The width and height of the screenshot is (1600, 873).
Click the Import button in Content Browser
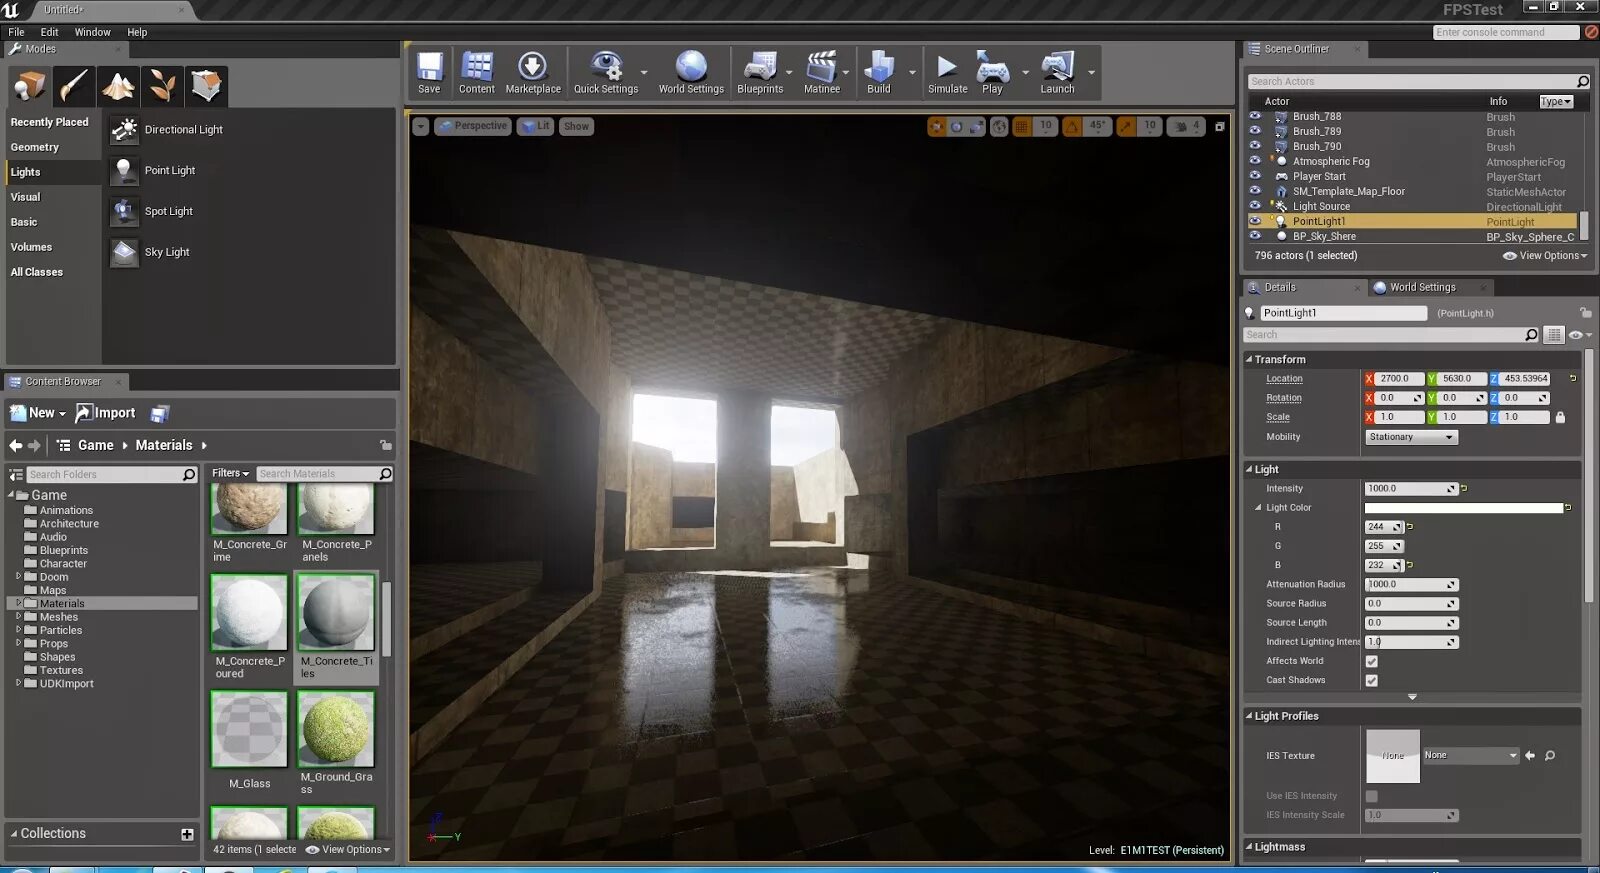106,413
